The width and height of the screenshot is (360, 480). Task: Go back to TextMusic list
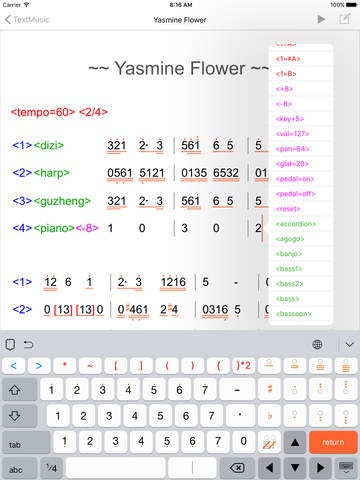coord(27,19)
